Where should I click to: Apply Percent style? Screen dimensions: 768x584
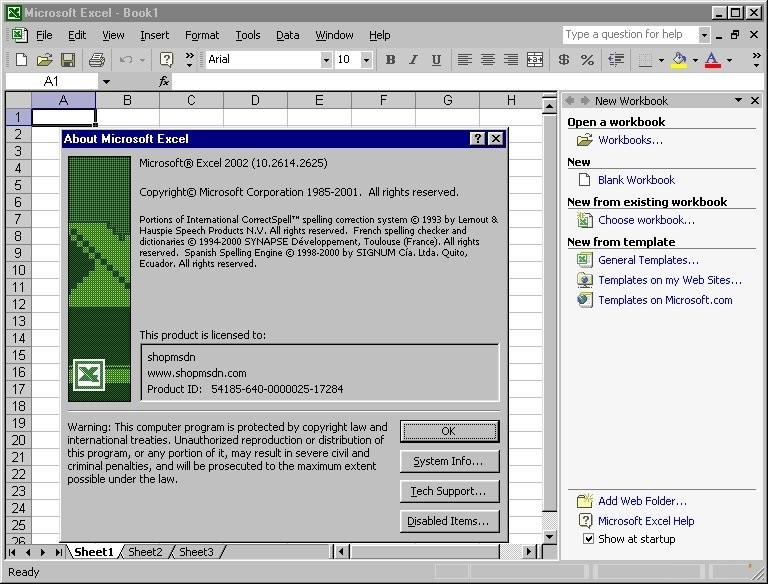click(587, 60)
